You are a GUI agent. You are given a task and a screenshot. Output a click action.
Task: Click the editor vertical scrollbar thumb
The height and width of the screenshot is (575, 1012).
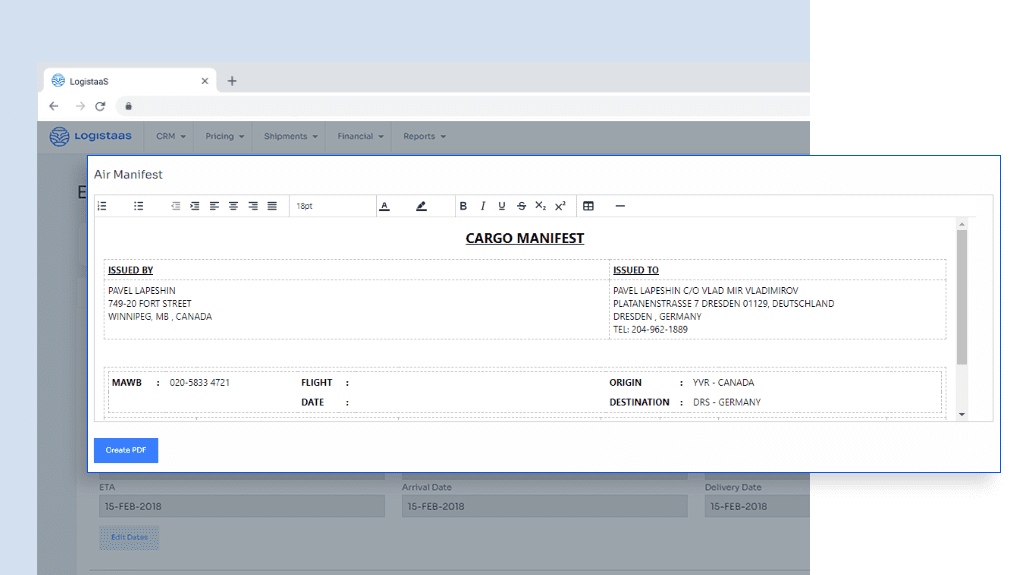point(962,297)
